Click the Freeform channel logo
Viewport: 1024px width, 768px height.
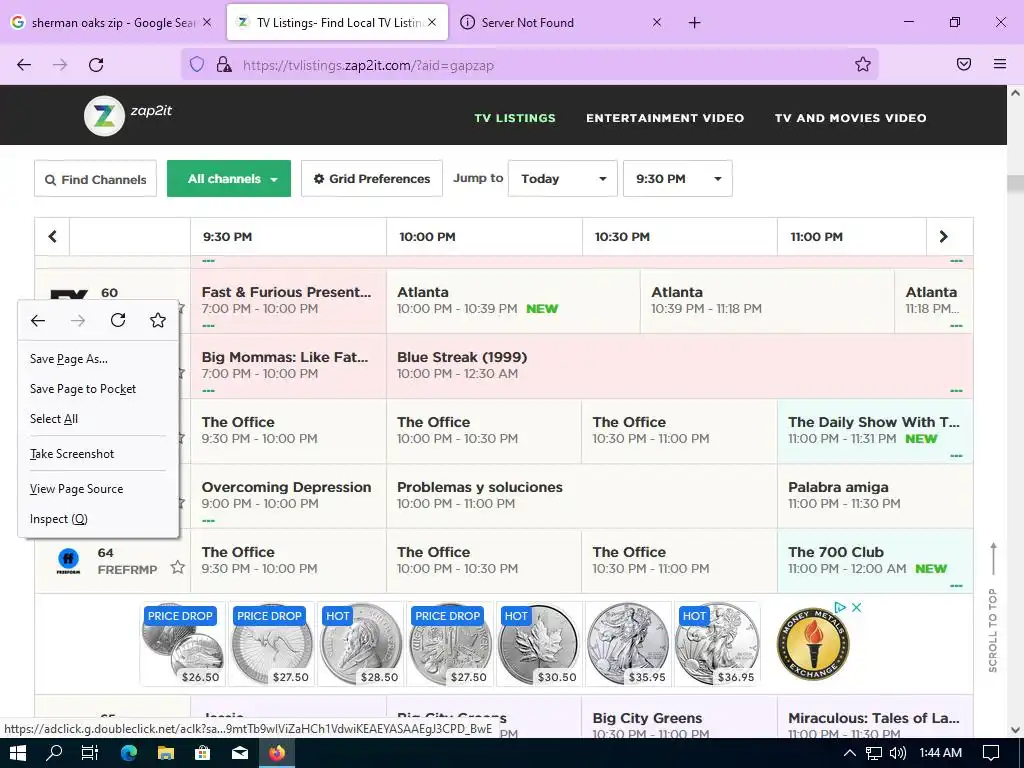(x=69, y=561)
